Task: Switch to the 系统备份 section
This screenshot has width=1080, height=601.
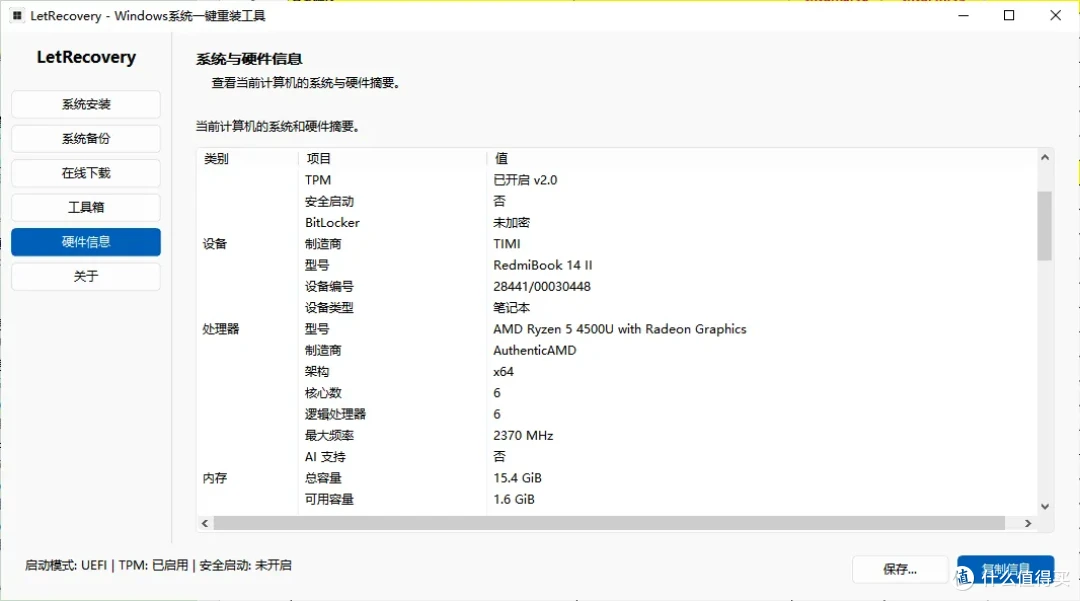Action: point(86,138)
